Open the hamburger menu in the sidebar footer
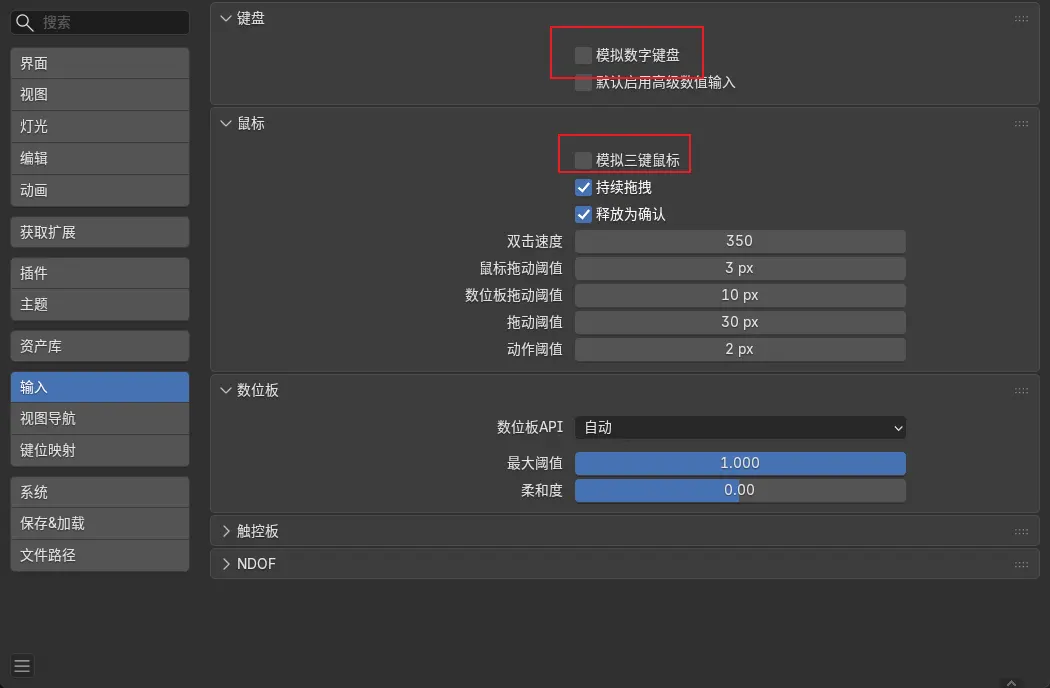1050x688 pixels. pyautogui.click(x=22, y=666)
